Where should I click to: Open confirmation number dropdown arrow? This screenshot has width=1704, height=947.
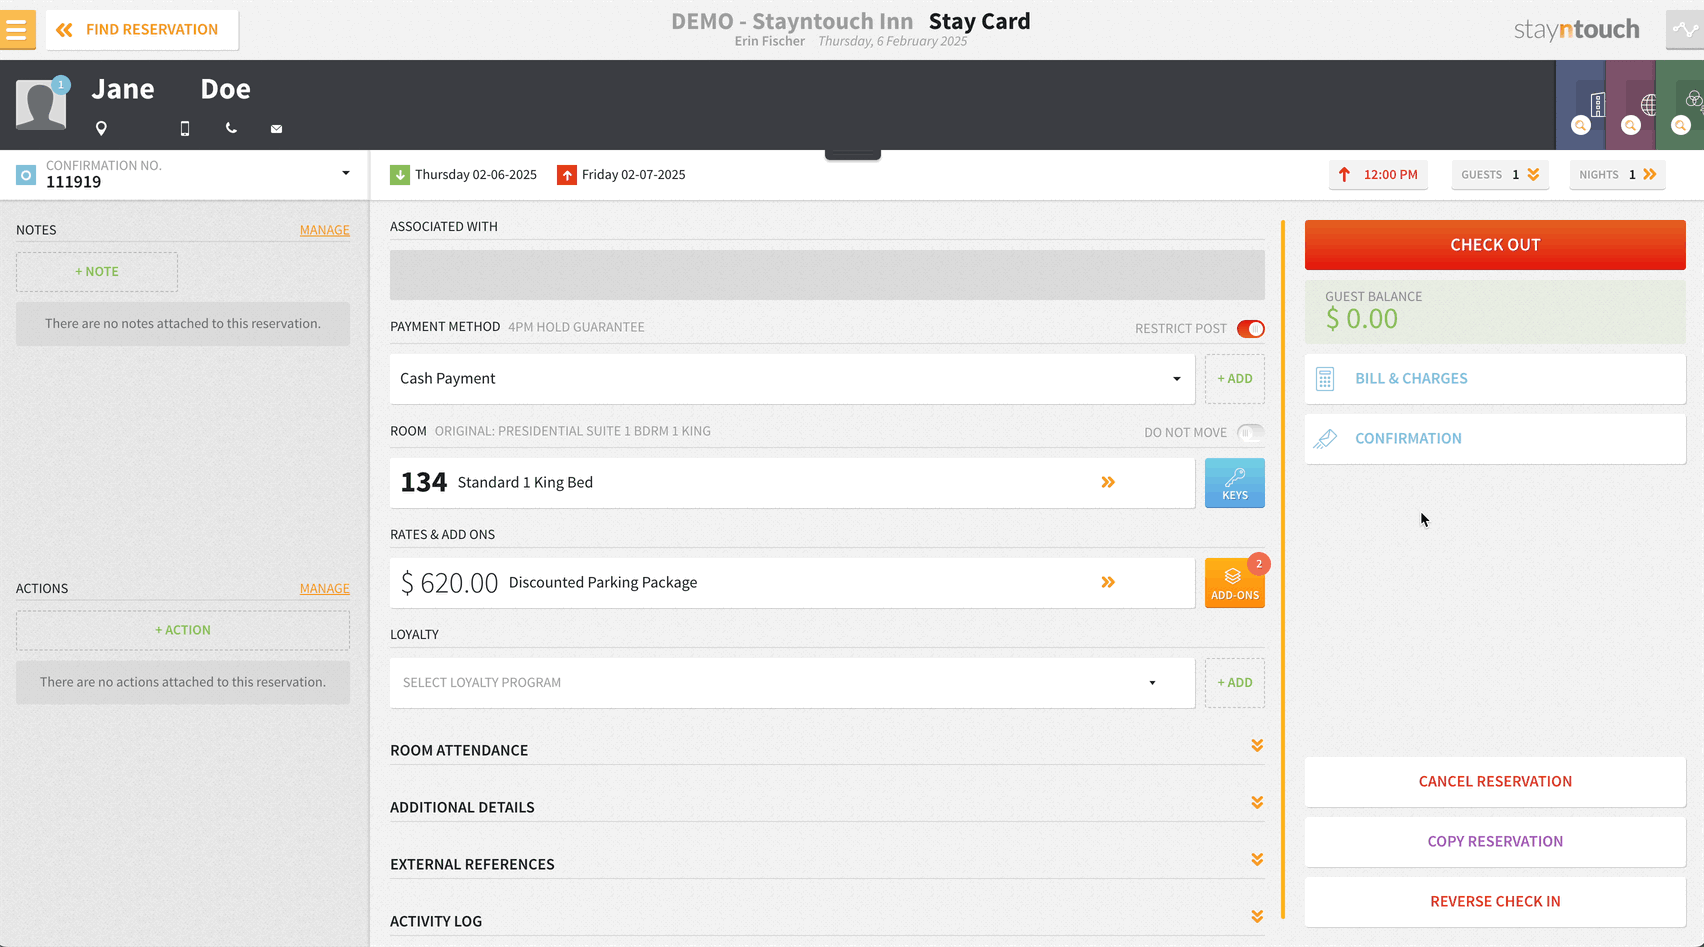coord(346,173)
